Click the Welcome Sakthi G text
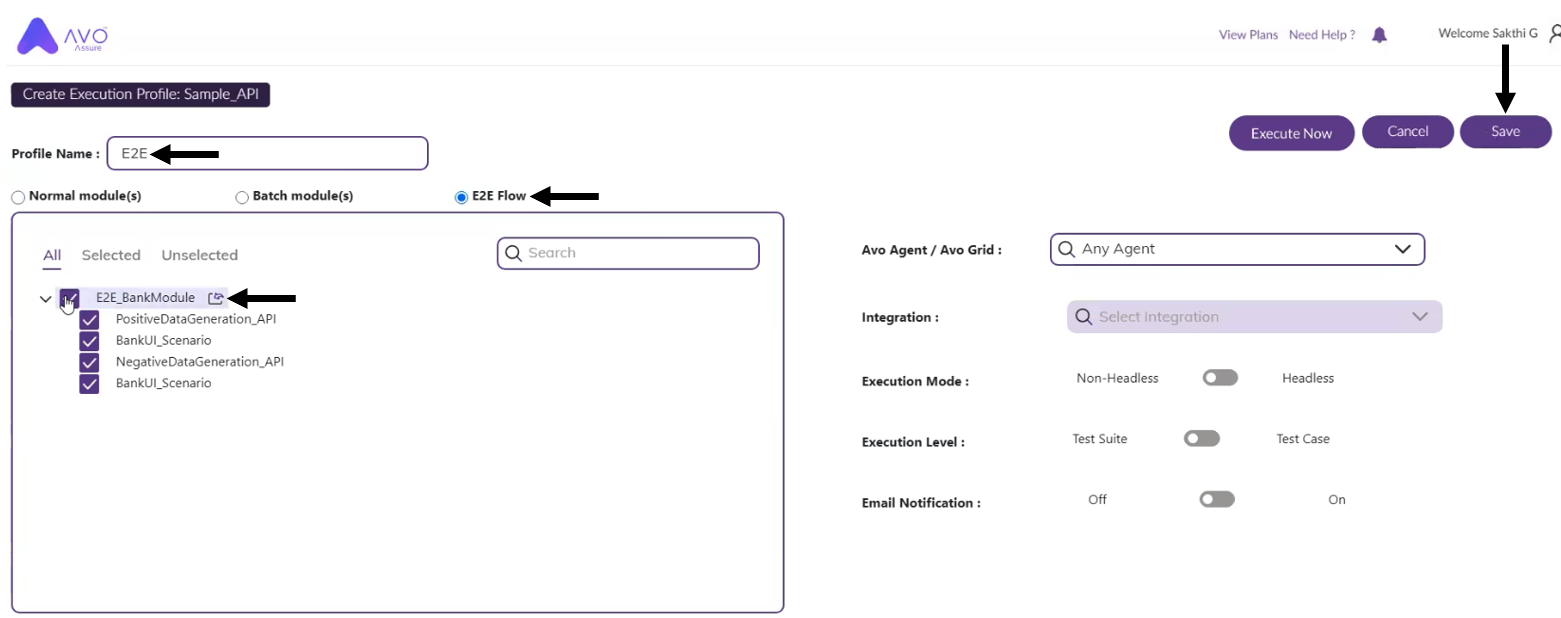Screen dimensions: 1561x618 [x=1488, y=33]
